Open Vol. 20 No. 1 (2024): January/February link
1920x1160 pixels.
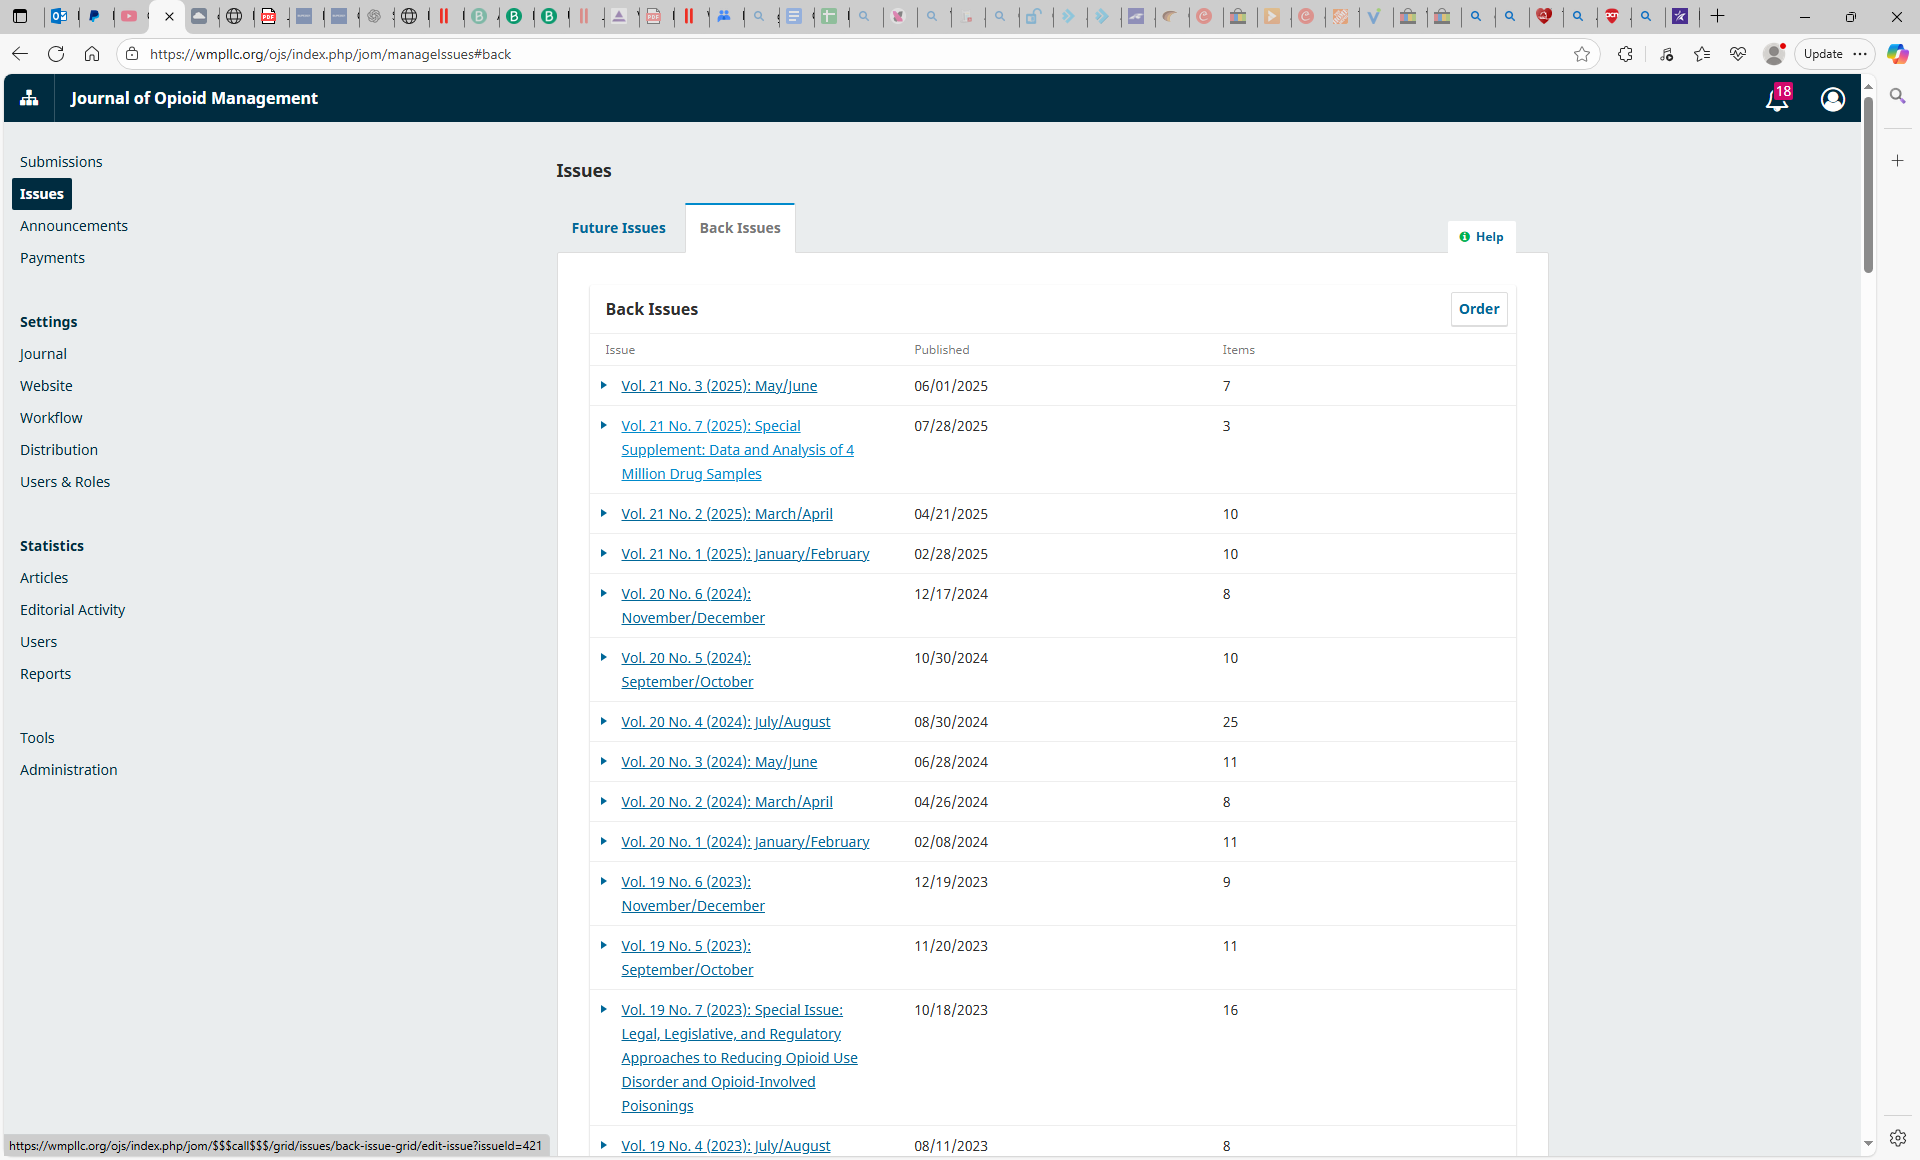click(x=745, y=842)
